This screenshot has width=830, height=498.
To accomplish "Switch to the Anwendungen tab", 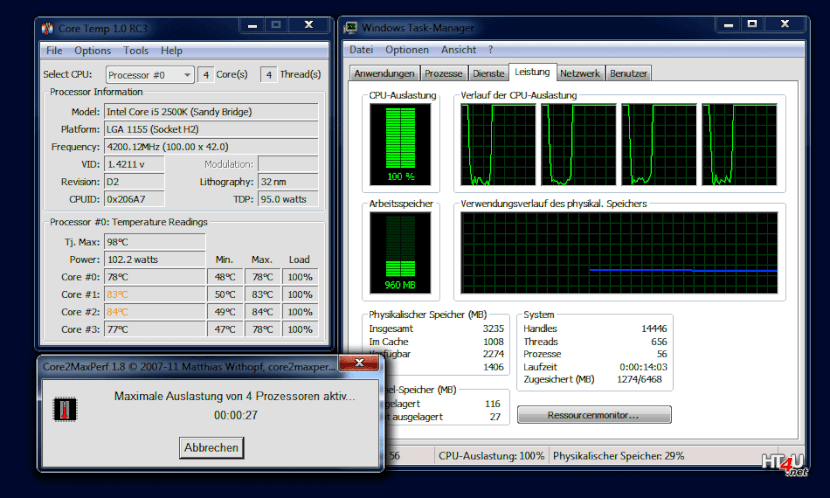I will tap(384, 73).
